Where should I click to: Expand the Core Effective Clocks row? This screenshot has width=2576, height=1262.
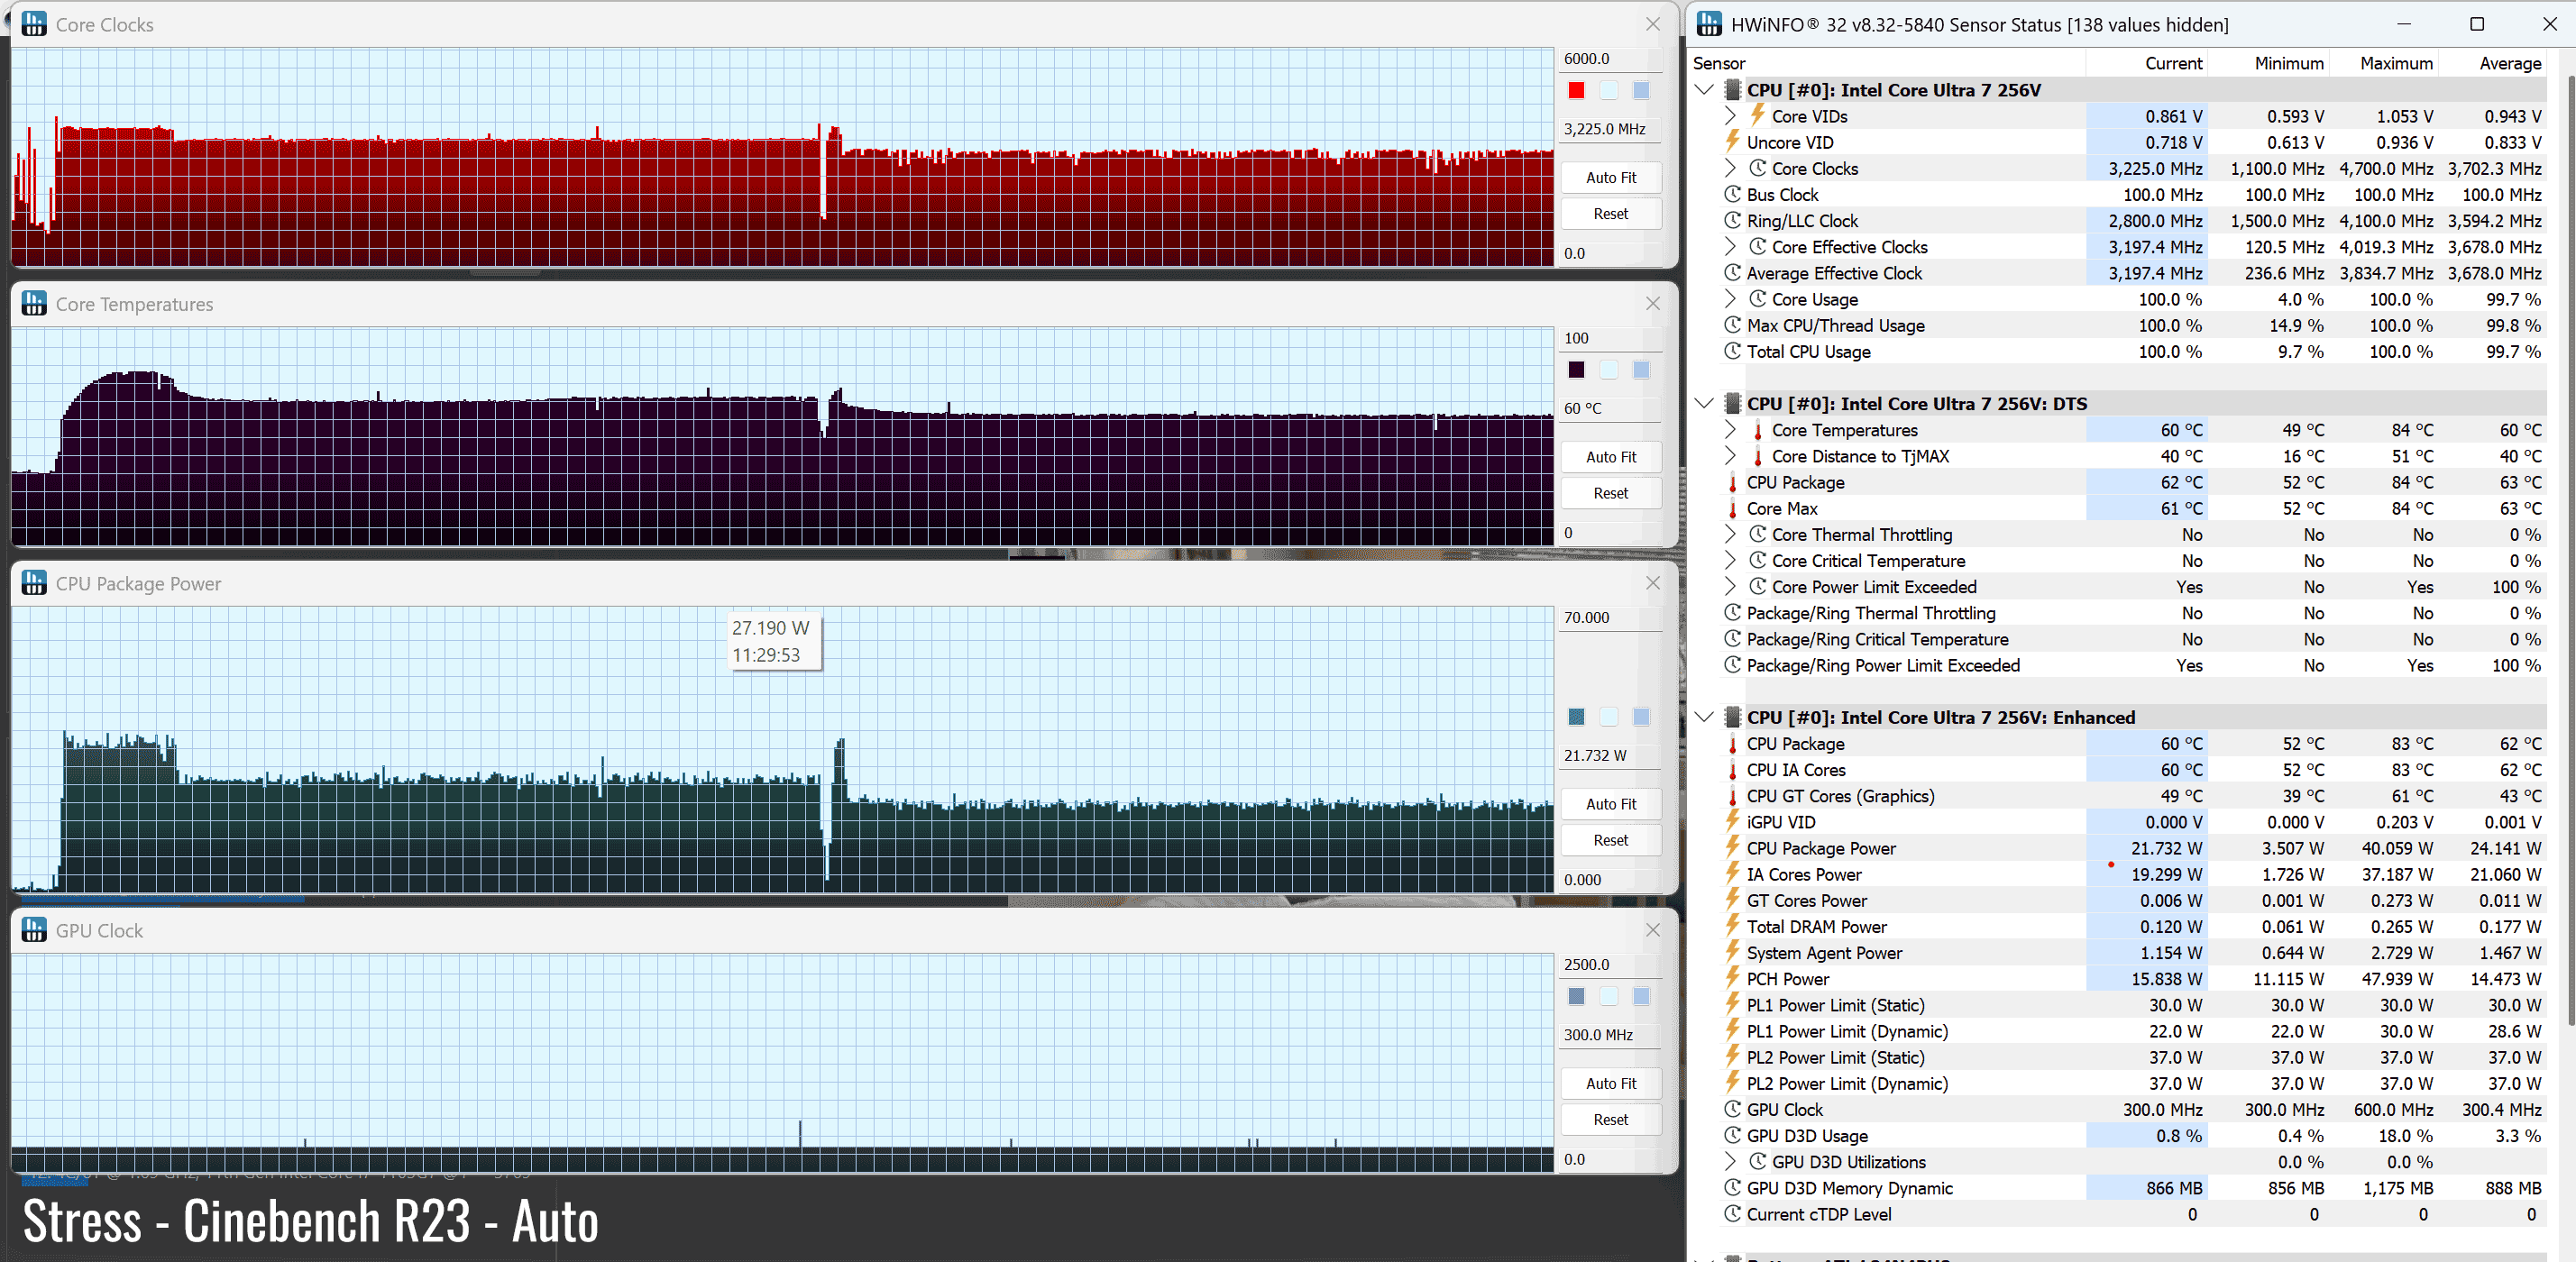tap(1730, 246)
